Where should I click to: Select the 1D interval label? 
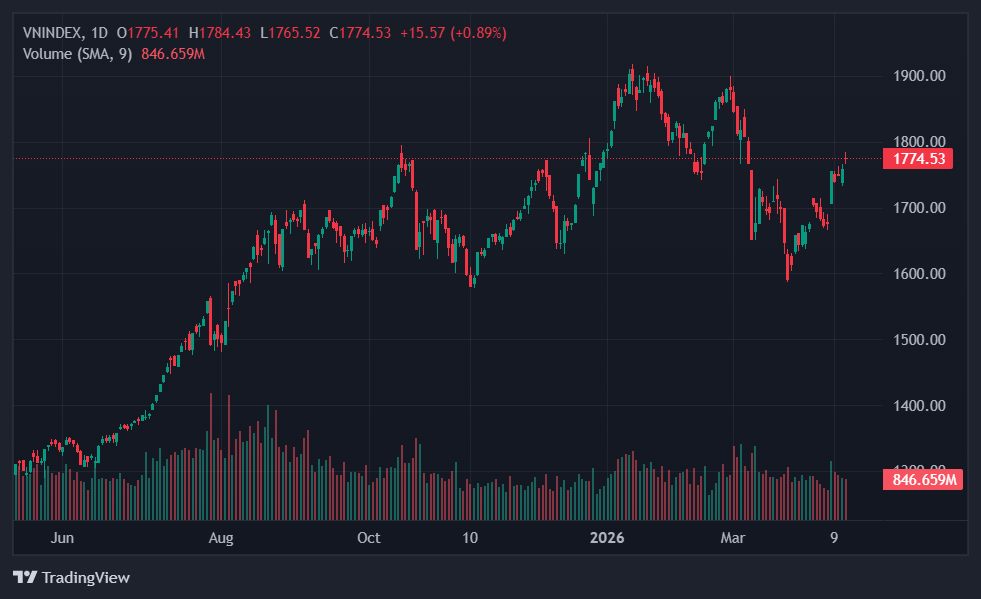[99, 33]
